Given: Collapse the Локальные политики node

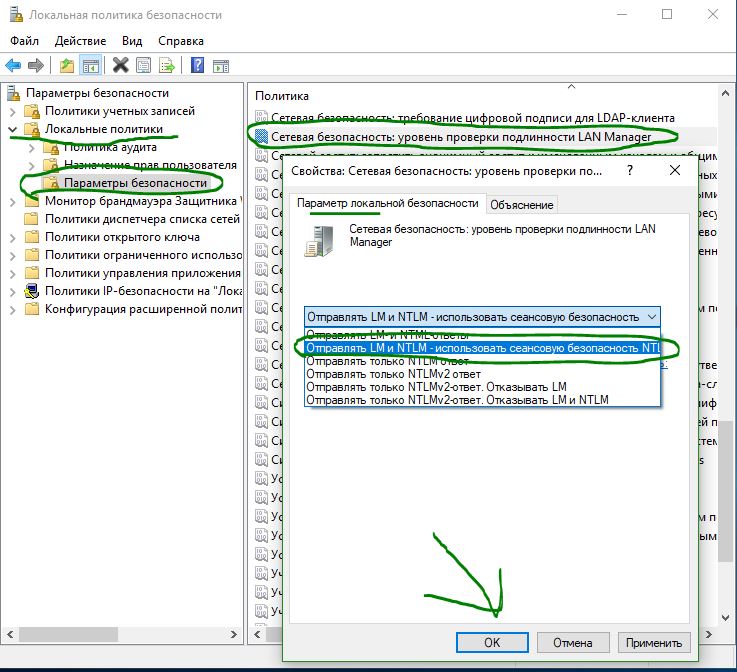Looking at the screenshot, I should coord(13,129).
